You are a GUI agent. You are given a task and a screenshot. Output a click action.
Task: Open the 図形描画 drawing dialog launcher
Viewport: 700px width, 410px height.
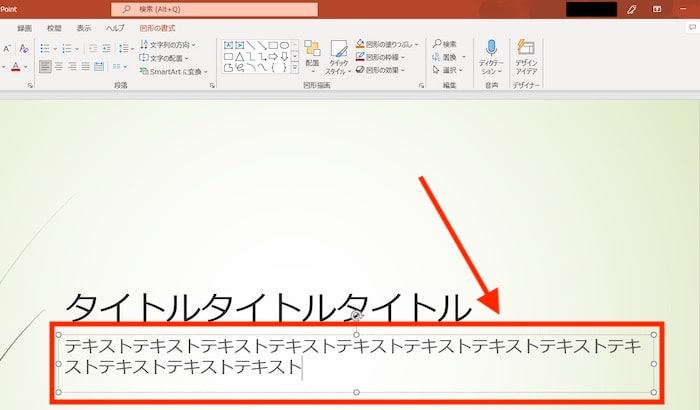coord(421,85)
